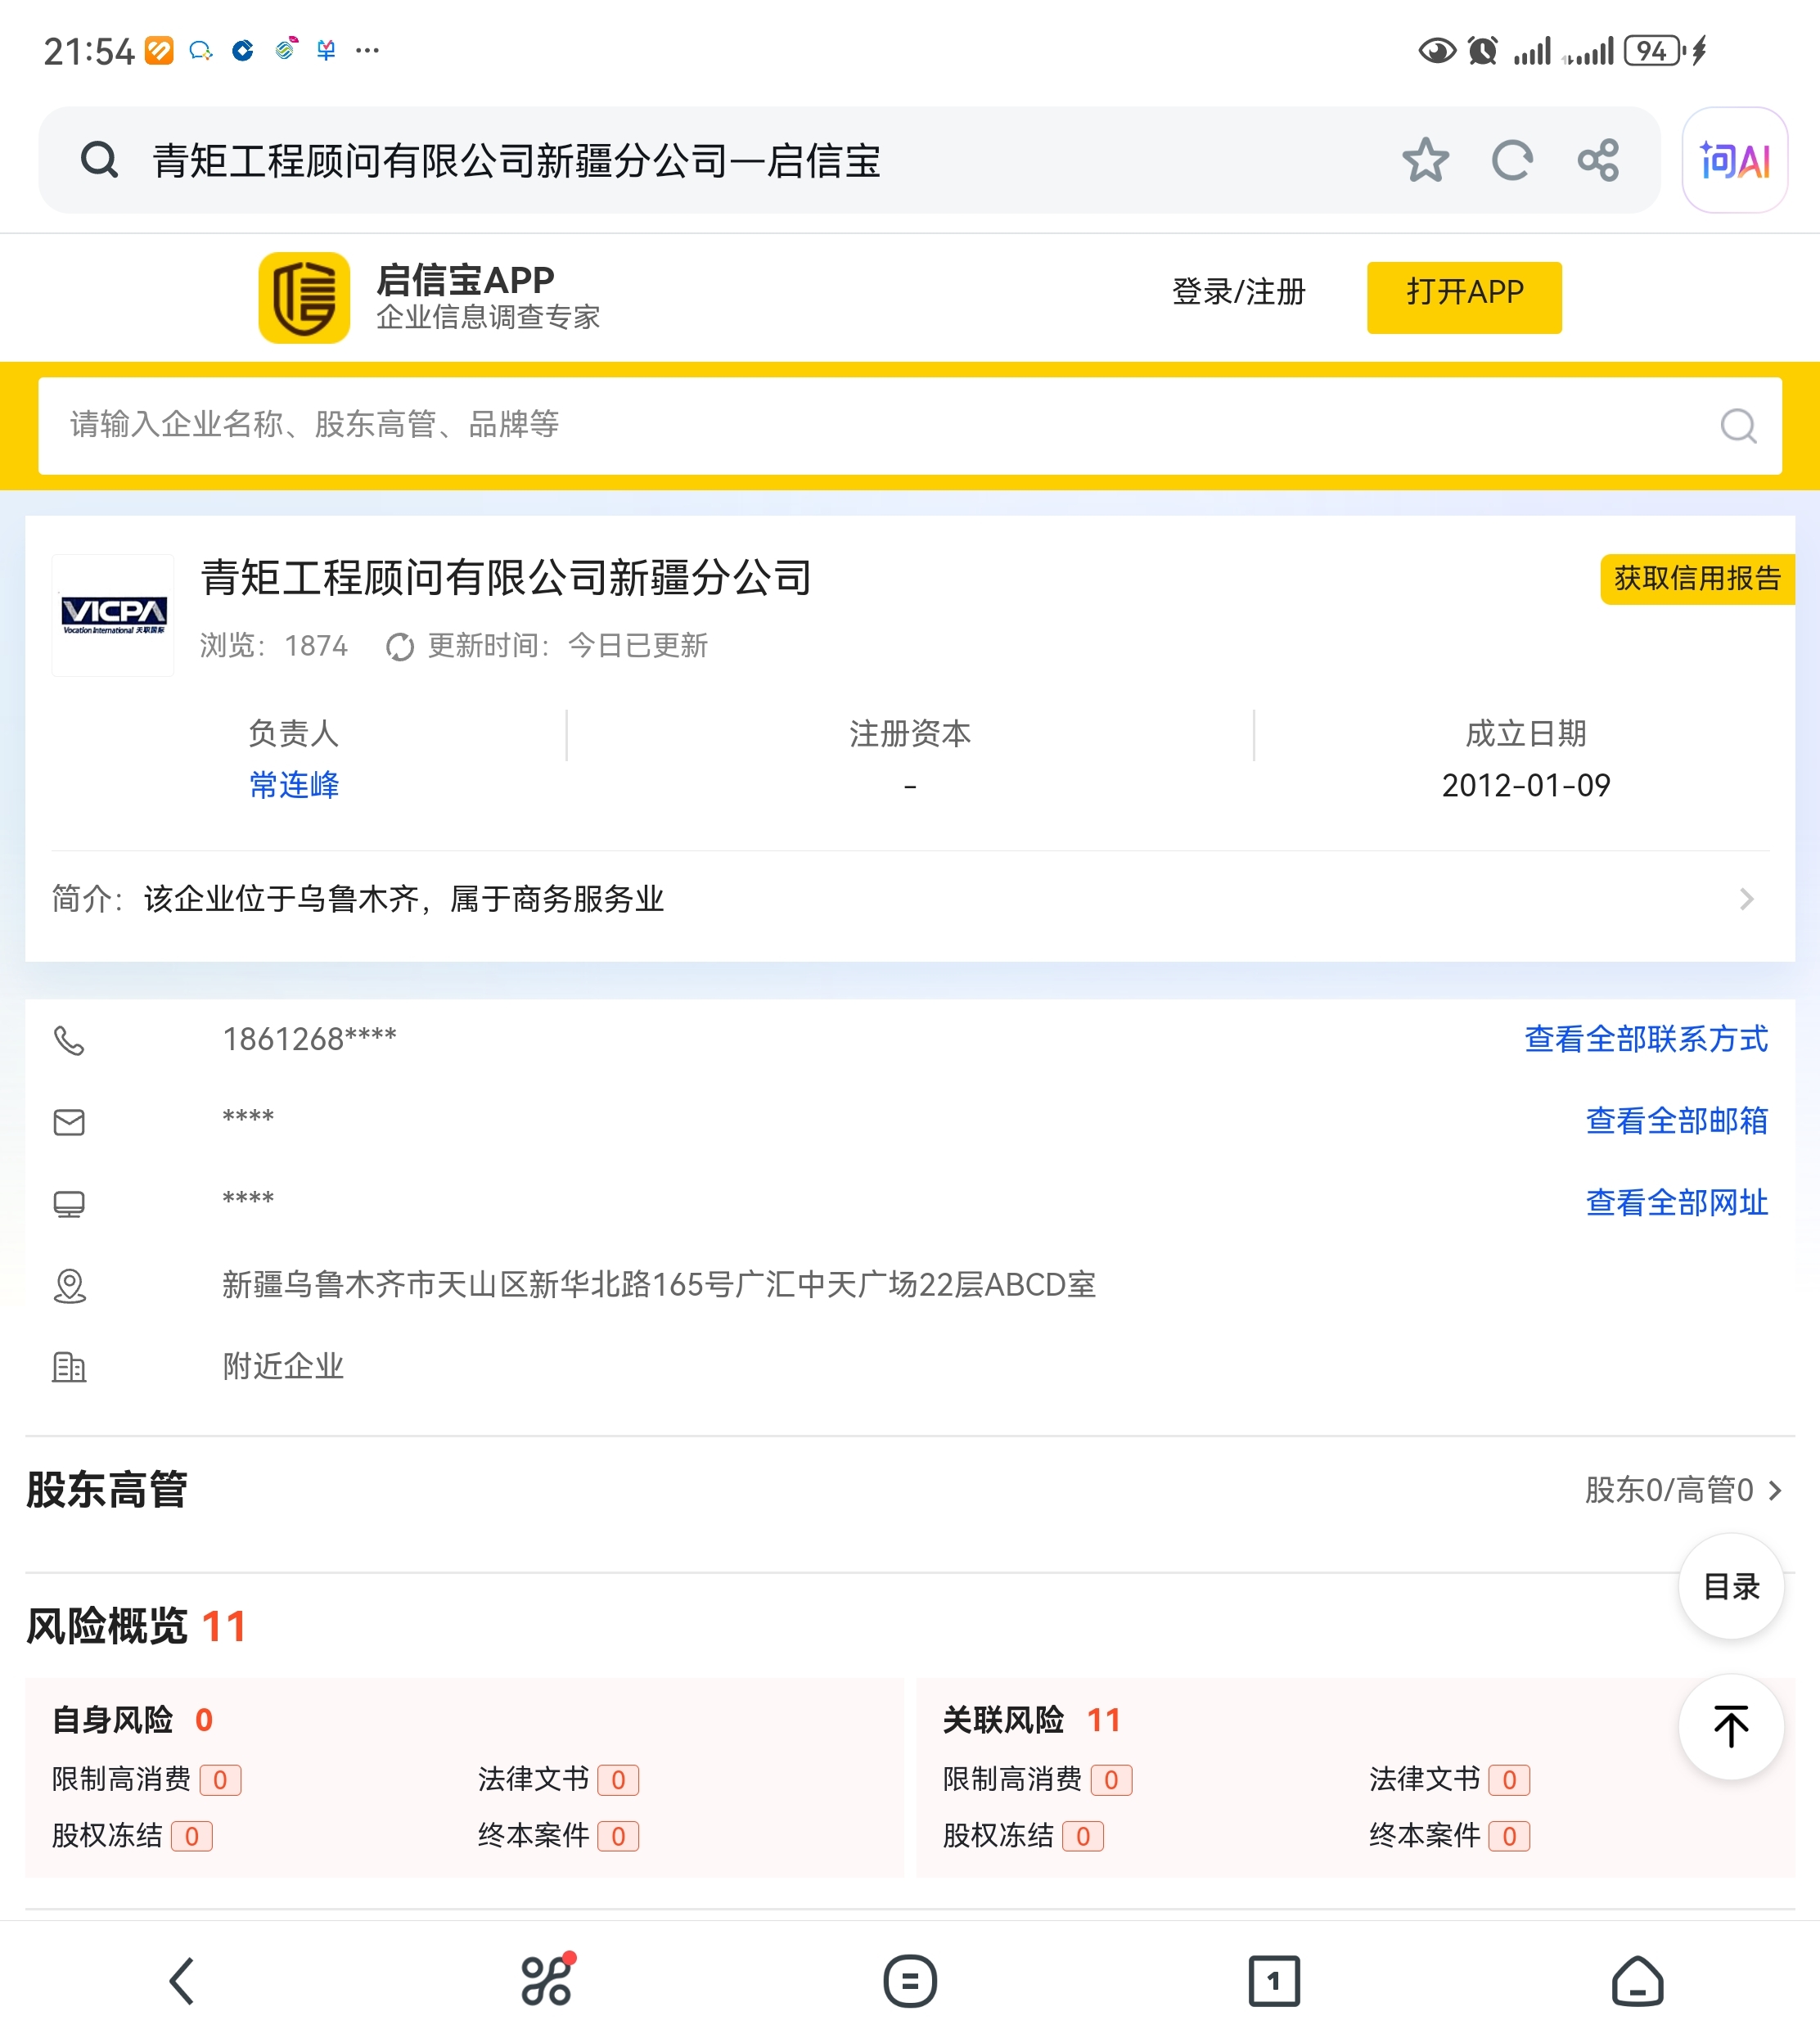Go back with browser back arrow

182,1981
